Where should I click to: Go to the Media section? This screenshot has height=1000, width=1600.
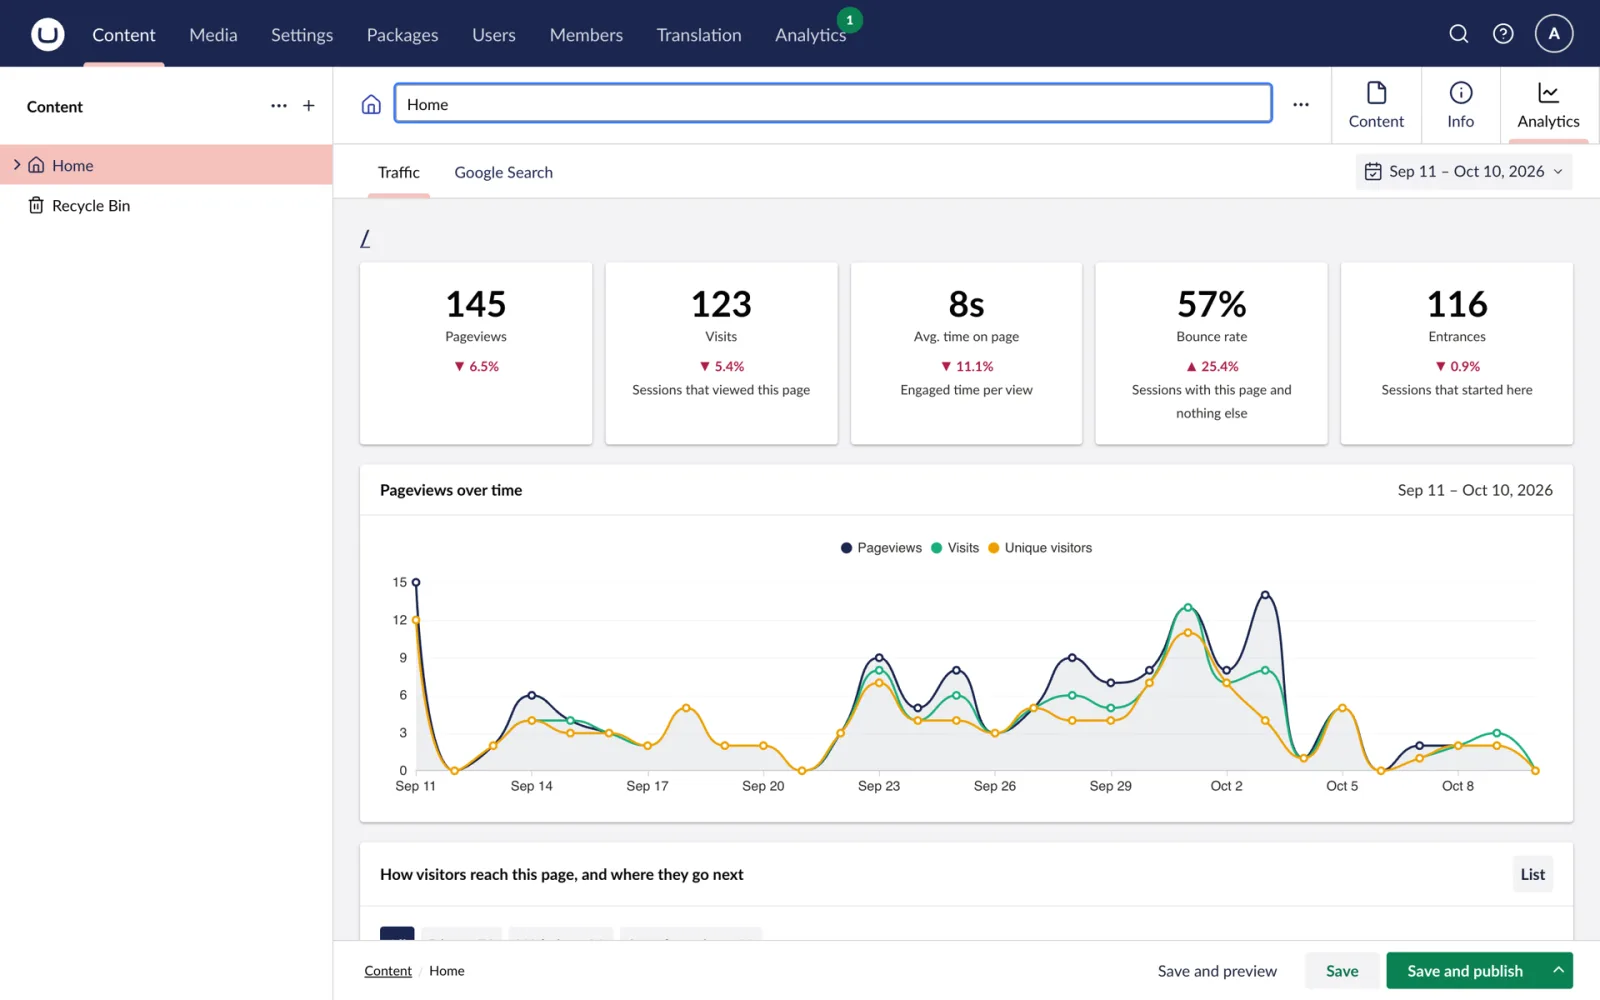(x=213, y=35)
